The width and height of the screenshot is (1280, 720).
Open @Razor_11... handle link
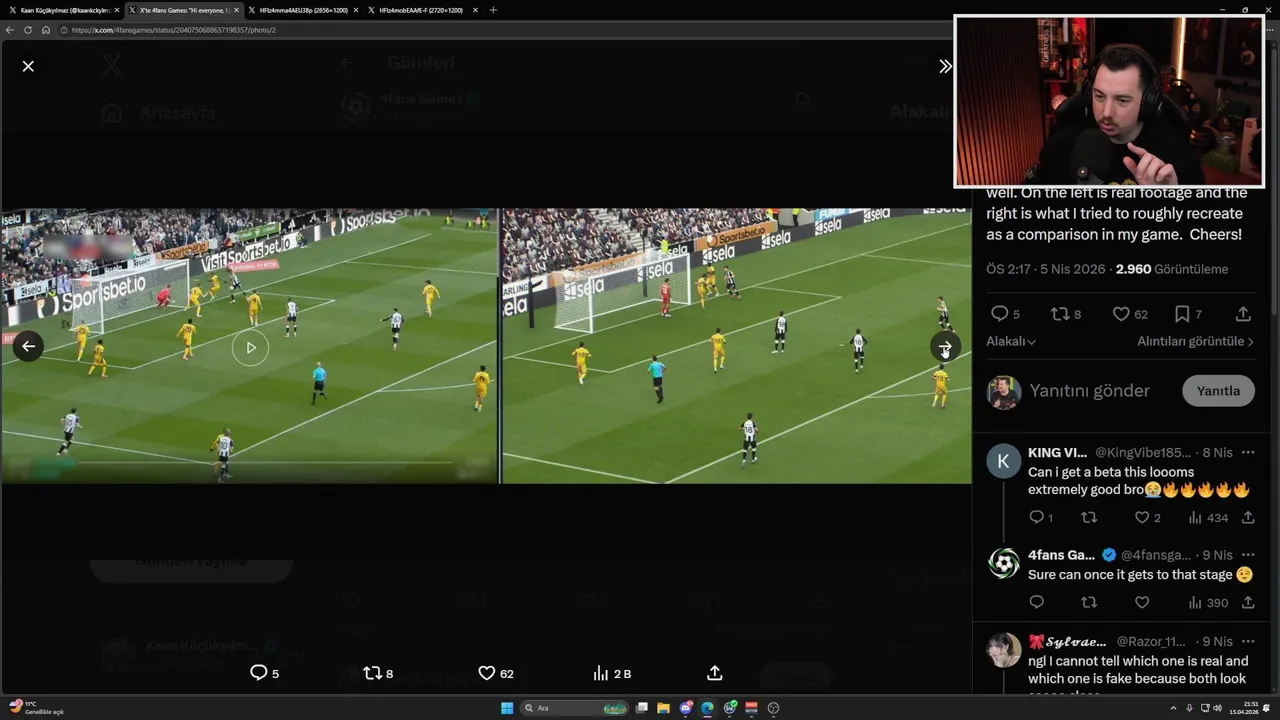pyautogui.click(x=1151, y=641)
